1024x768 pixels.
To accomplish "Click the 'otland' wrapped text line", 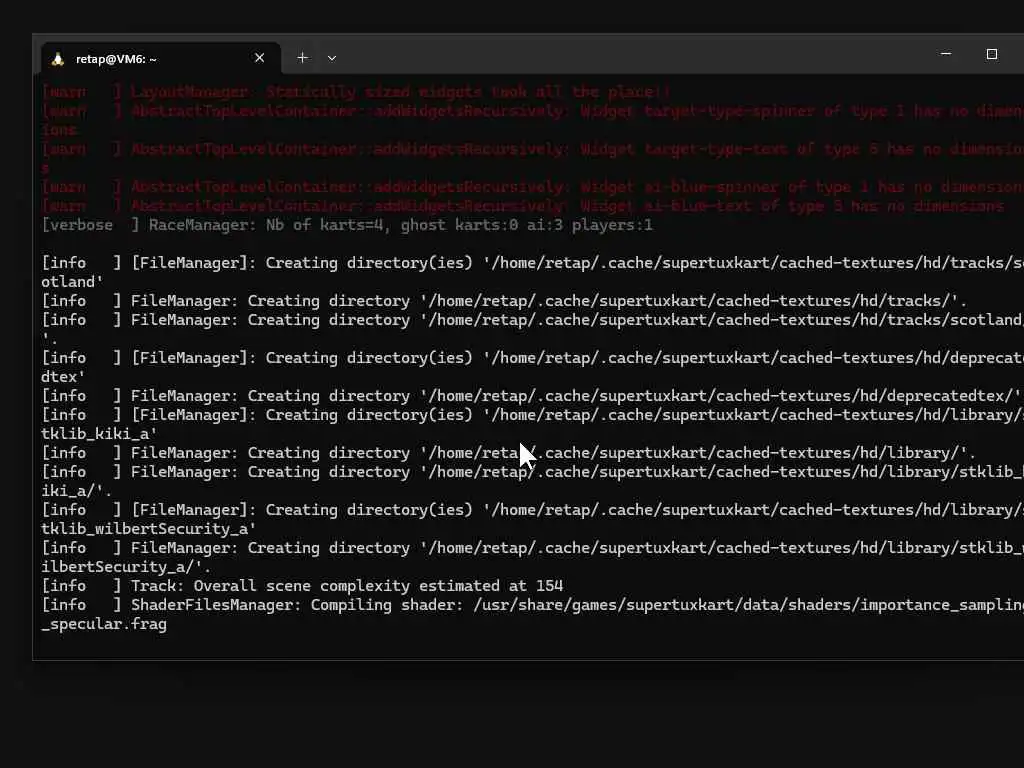I will click(x=72, y=282).
